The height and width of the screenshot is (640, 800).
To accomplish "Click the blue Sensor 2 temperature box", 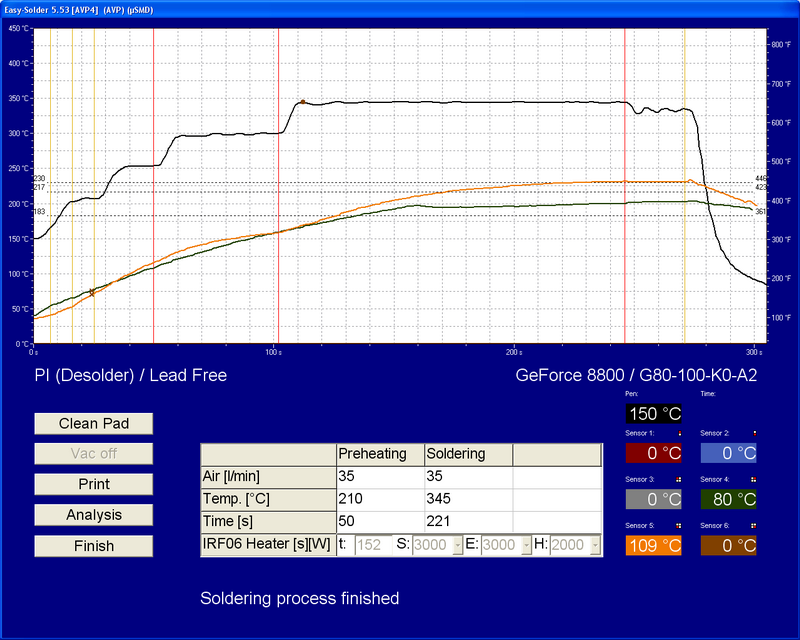I will pyautogui.click(x=729, y=453).
